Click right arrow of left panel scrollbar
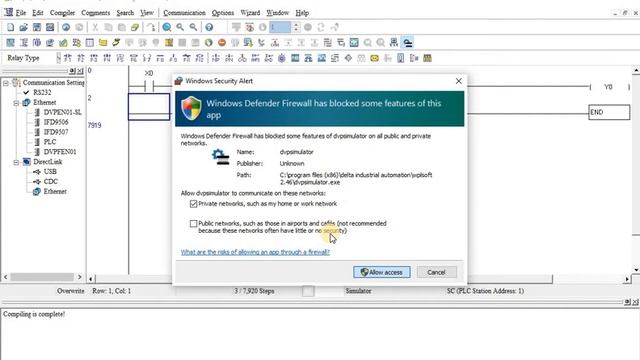 (x=80, y=277)
